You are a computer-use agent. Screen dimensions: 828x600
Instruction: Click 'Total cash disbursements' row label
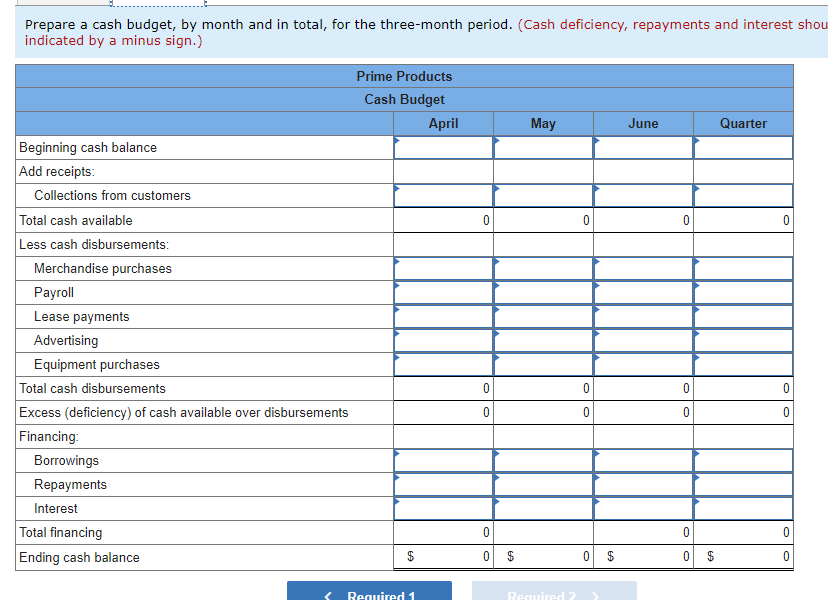tap(92, 388)
